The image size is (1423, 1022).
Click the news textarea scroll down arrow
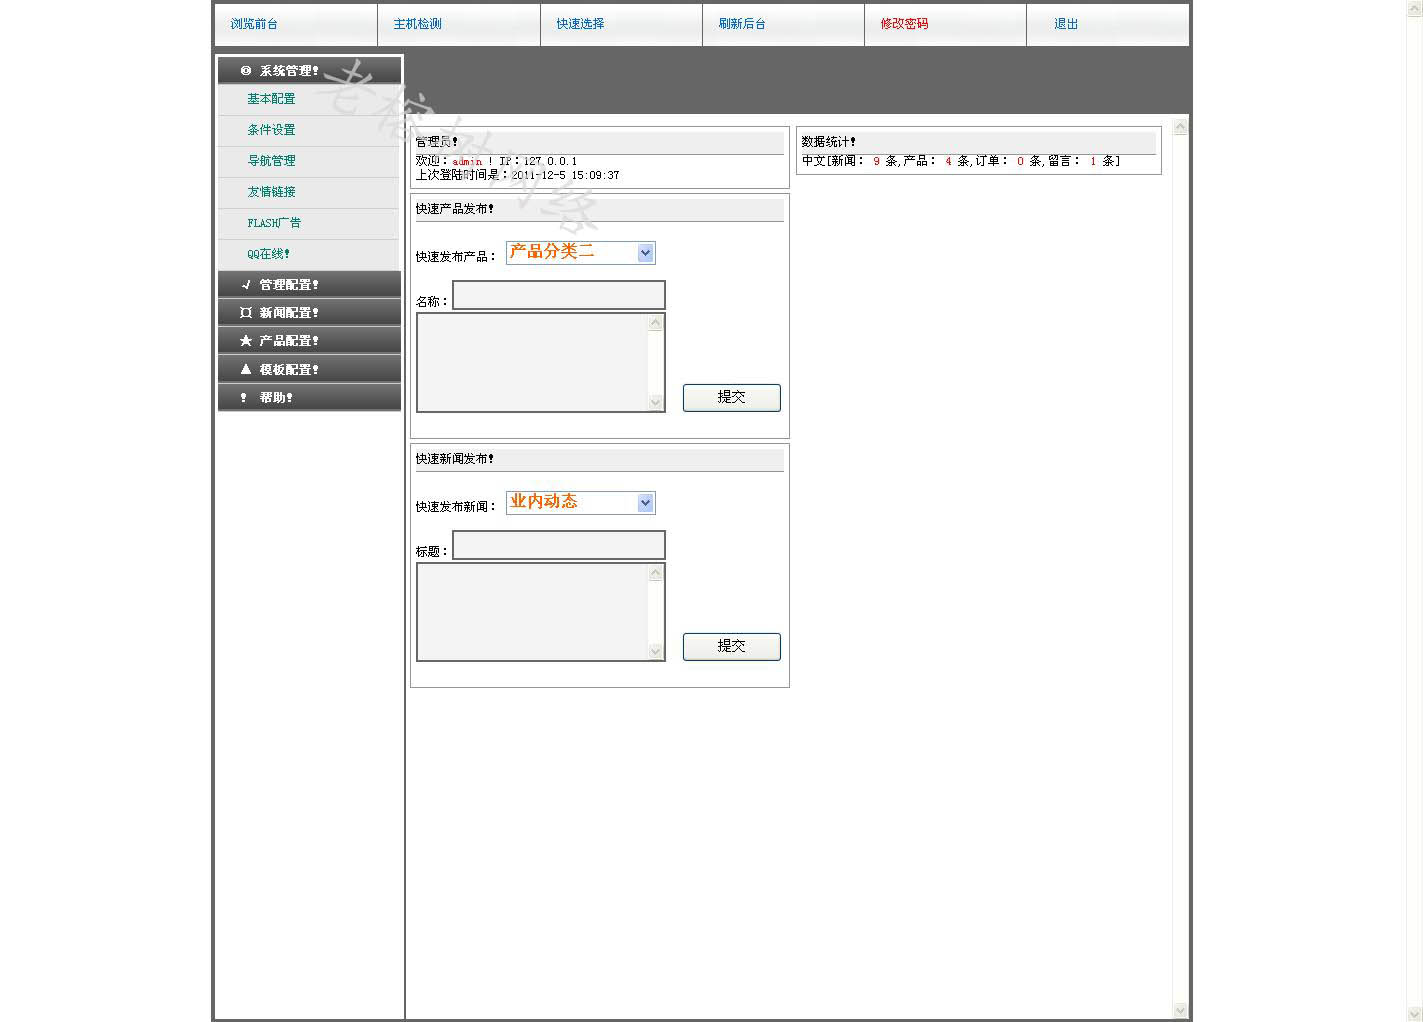coord(656,652)
